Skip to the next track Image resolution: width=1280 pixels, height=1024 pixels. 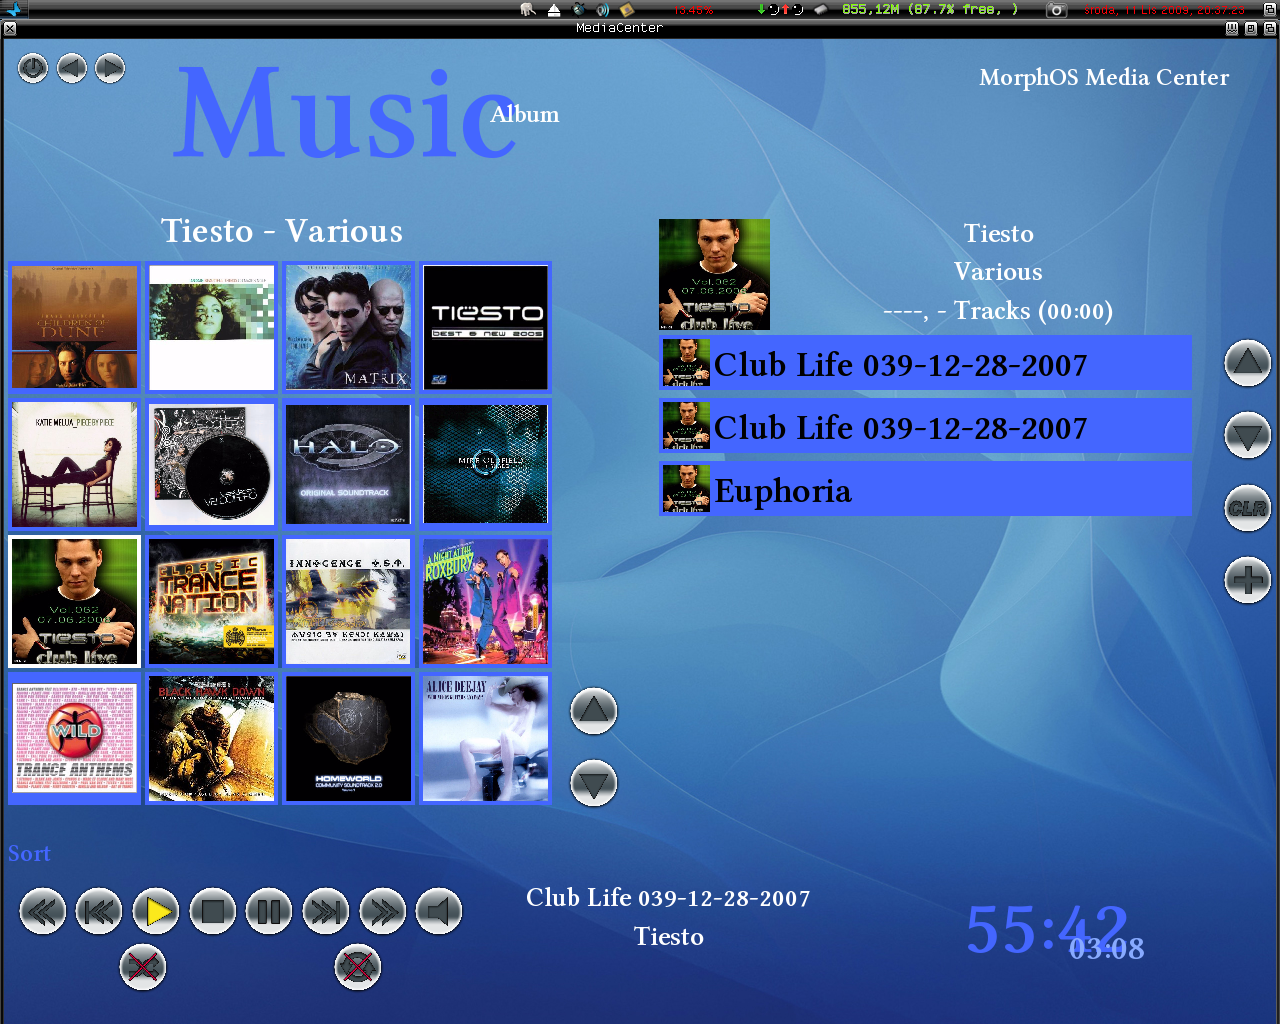tap(326, 911)
